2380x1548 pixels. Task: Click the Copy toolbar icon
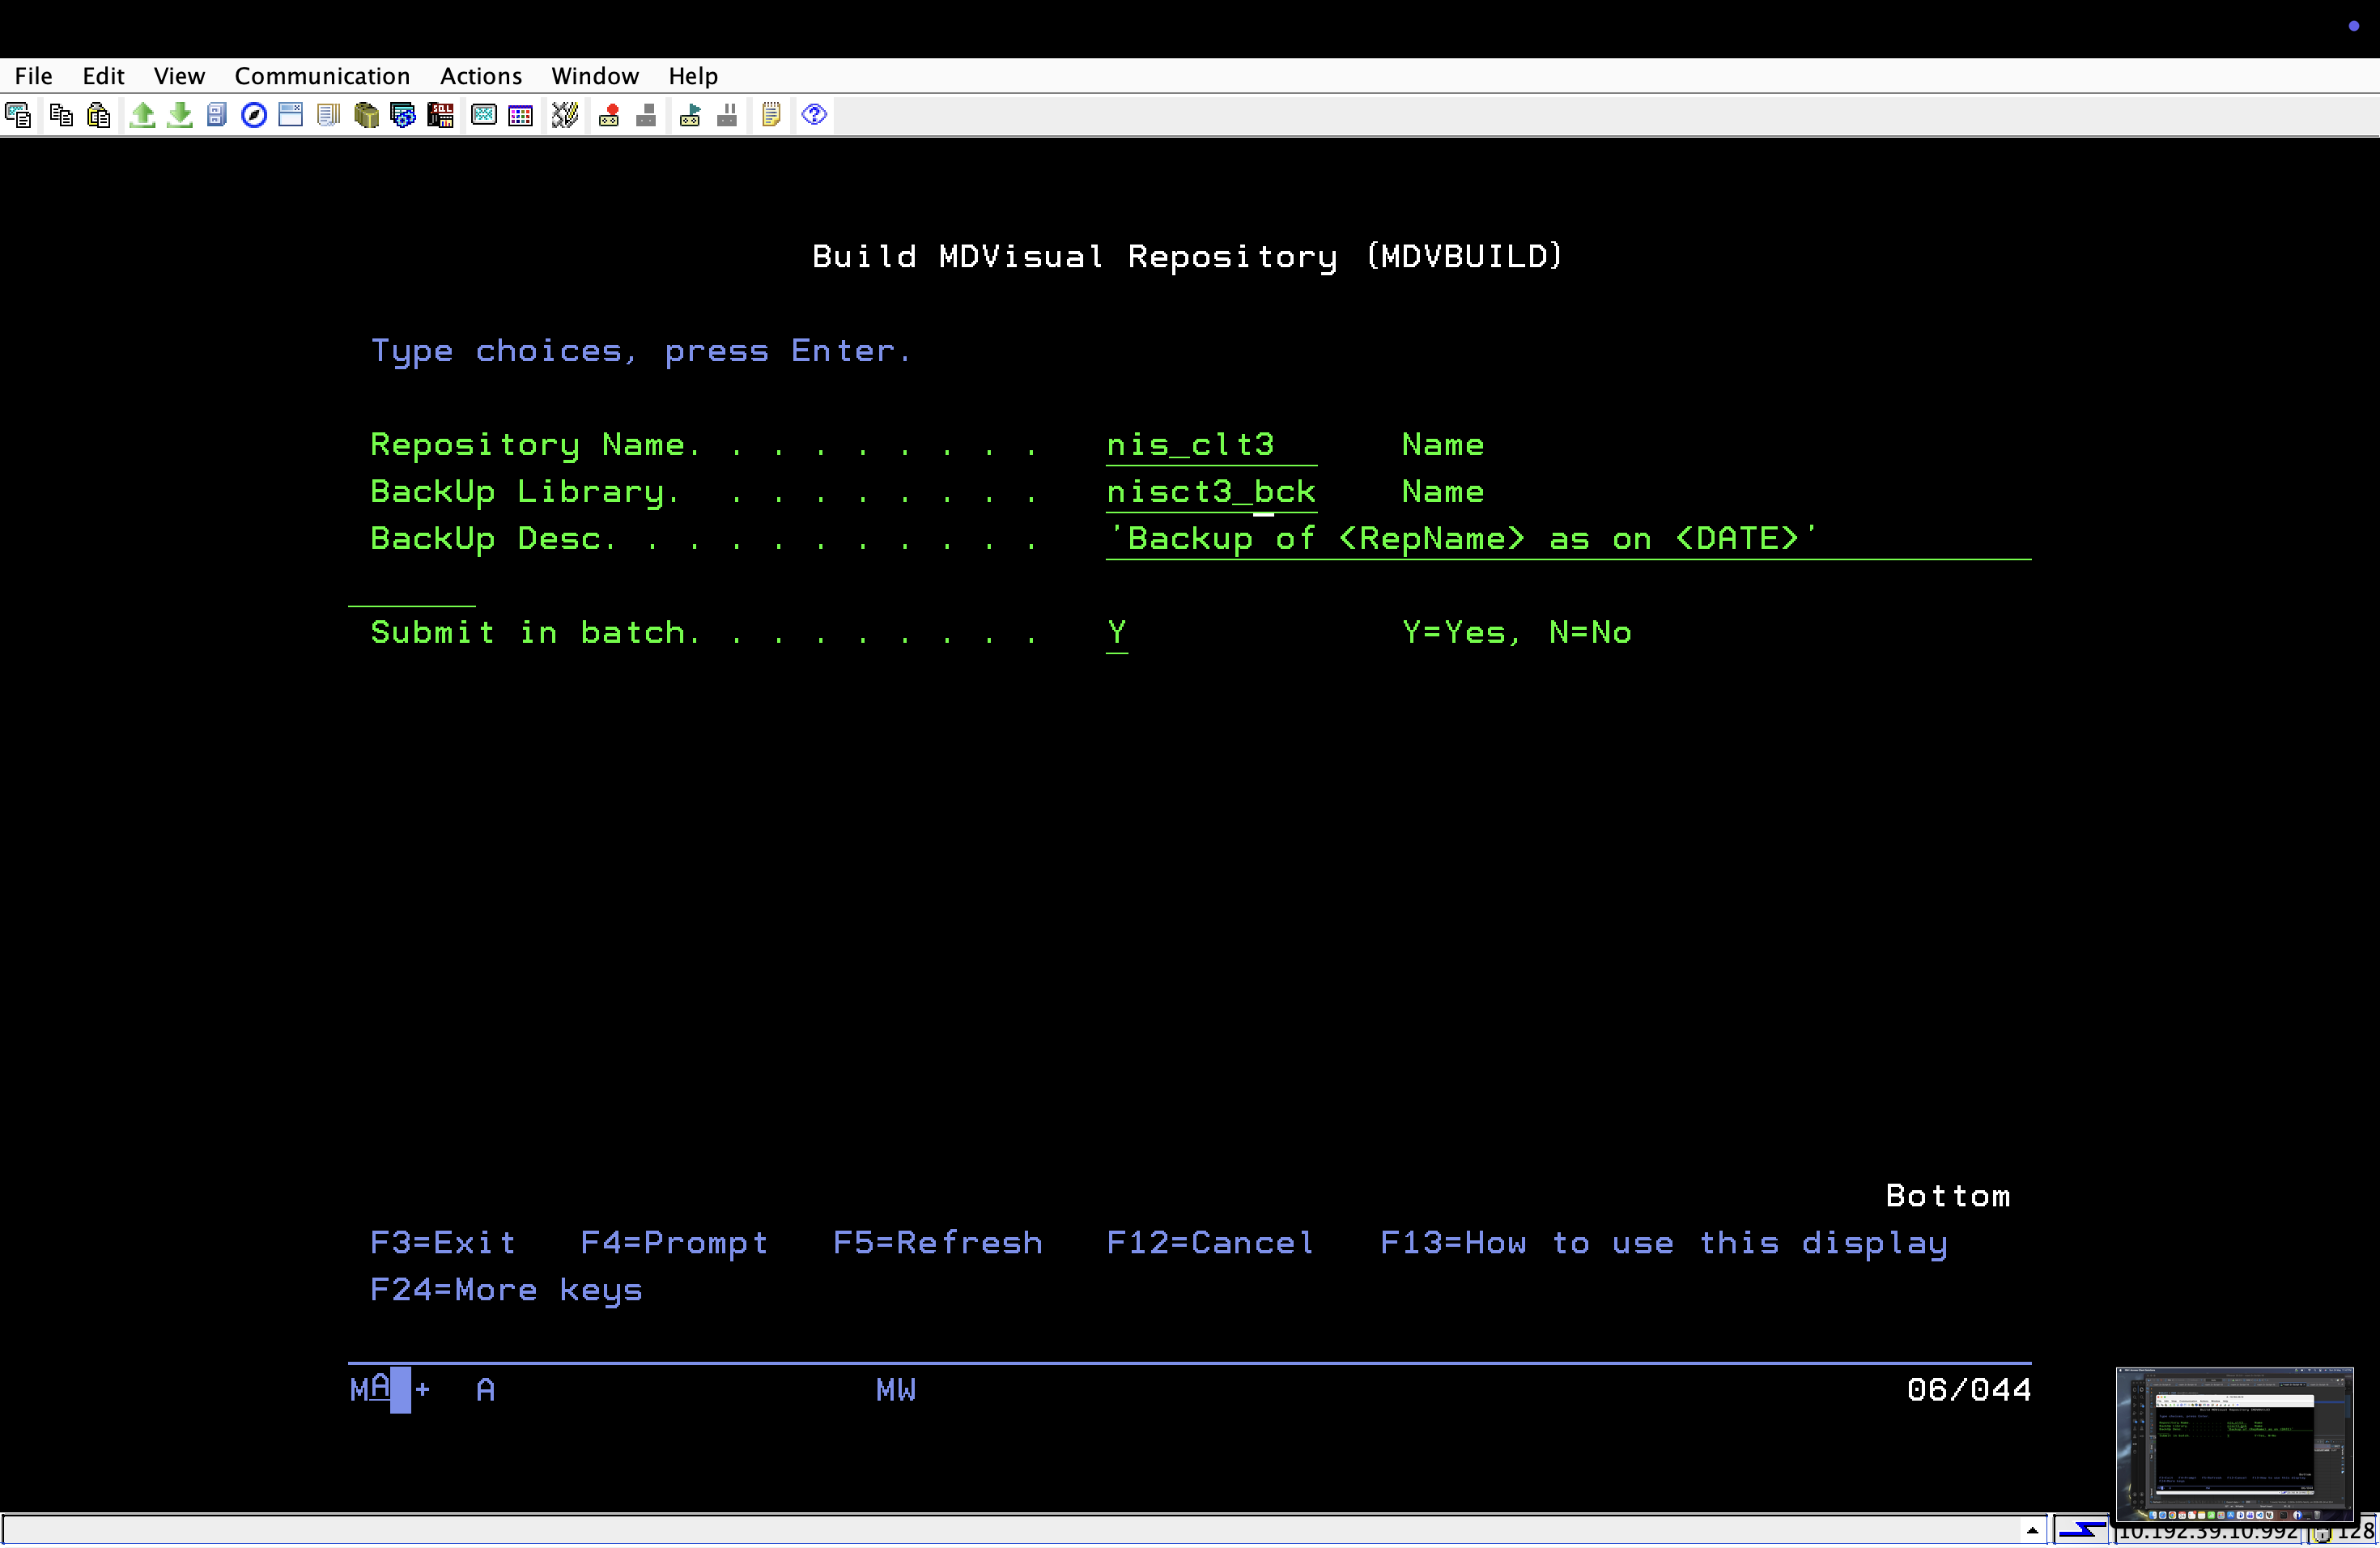61,115
